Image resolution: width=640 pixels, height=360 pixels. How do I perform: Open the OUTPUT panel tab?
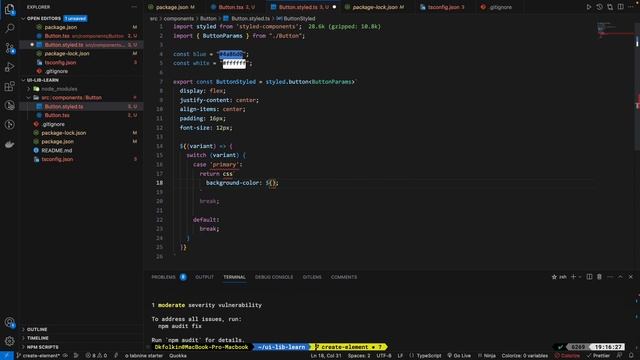coord(204,277)
